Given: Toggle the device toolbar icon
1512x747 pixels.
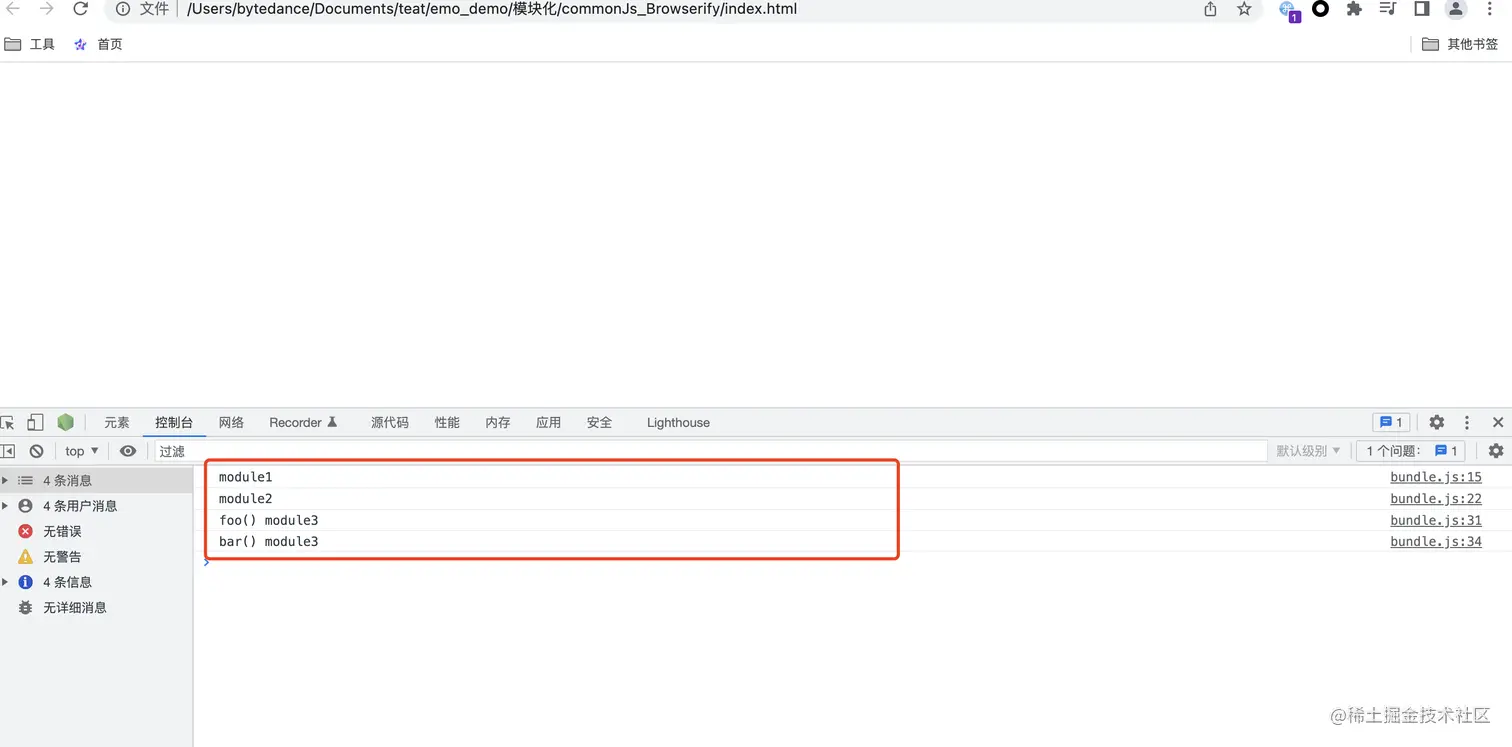Looking at the screenshot, I should point(35,422).
